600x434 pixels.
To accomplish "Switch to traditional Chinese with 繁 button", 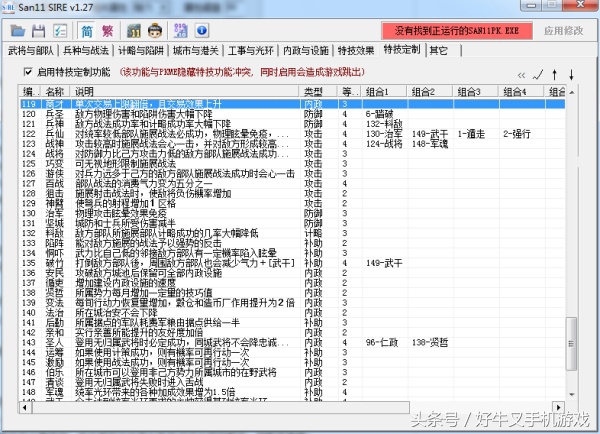I will click(x=108, y=31).
